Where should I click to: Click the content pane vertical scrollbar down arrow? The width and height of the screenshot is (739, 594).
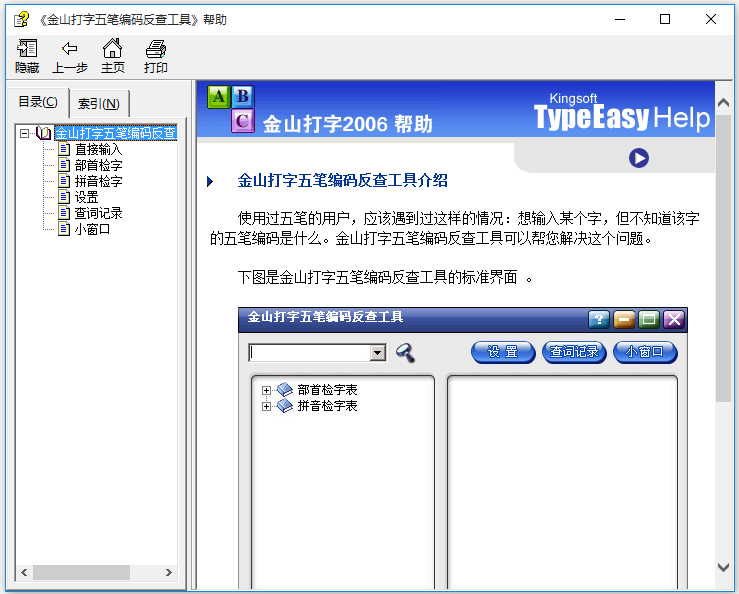[x=724, y=567]
